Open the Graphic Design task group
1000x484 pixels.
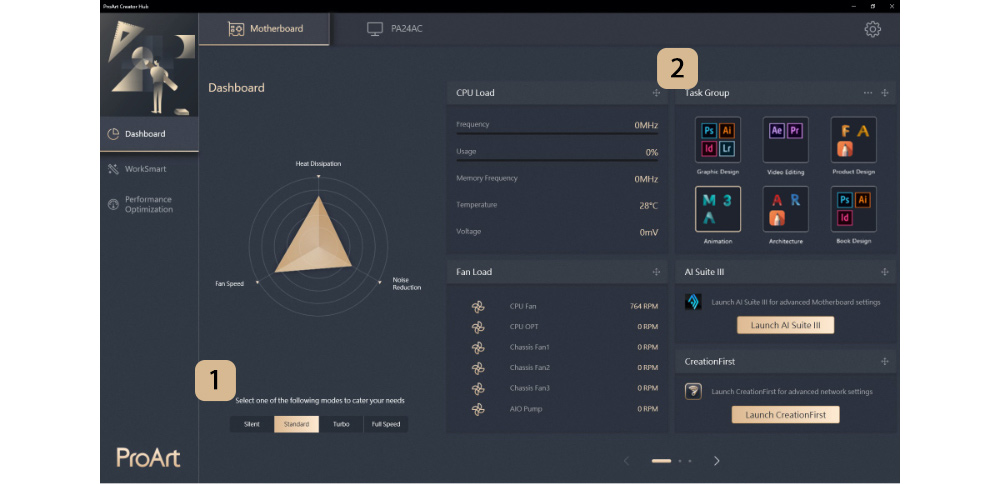coord(717,140)
